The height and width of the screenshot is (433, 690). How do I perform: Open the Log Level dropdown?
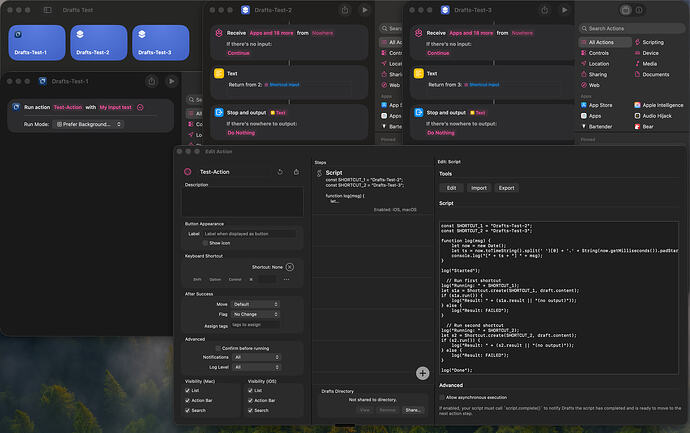pyautogui.click(x=257, y=367)
